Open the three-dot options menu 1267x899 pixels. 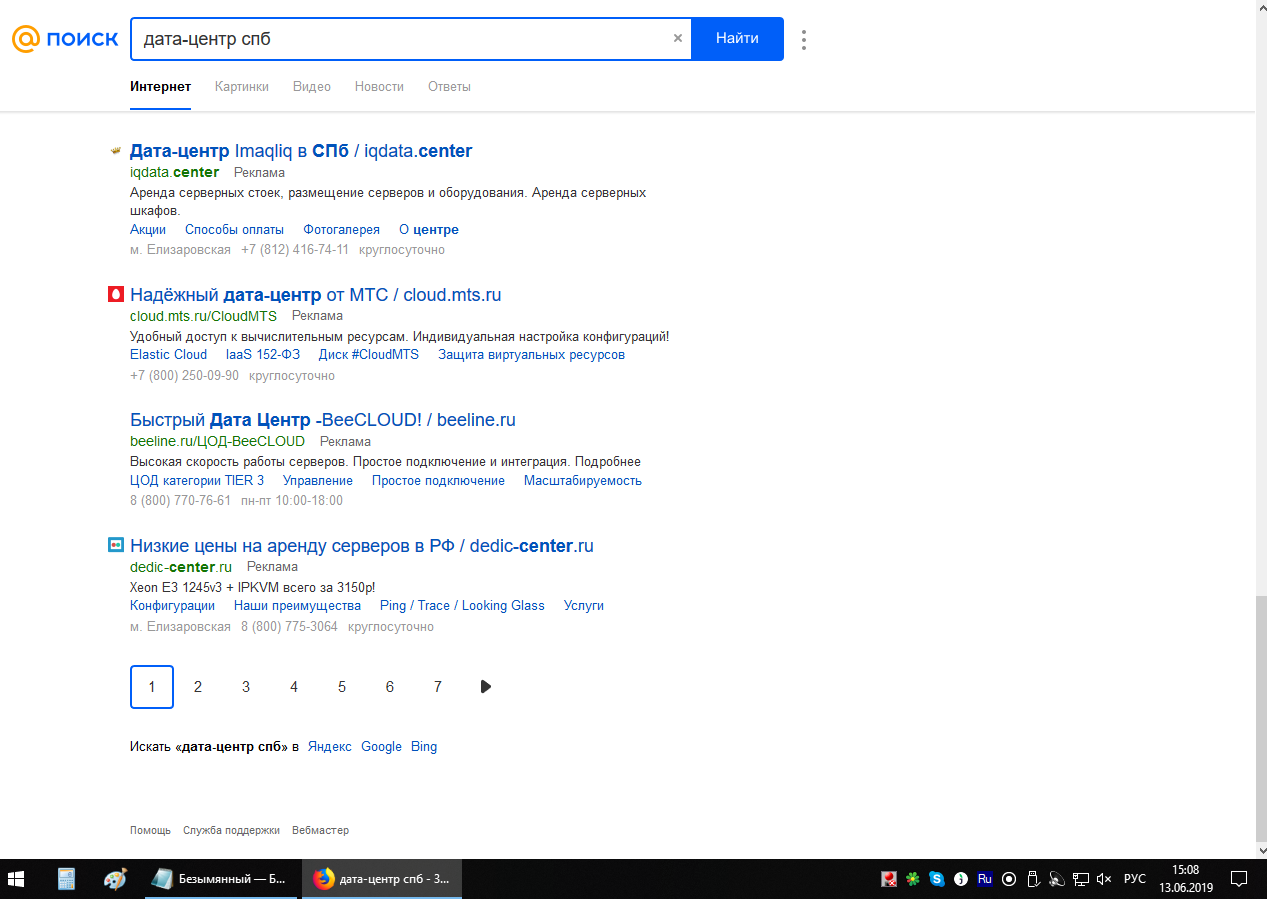click(804, 40)
